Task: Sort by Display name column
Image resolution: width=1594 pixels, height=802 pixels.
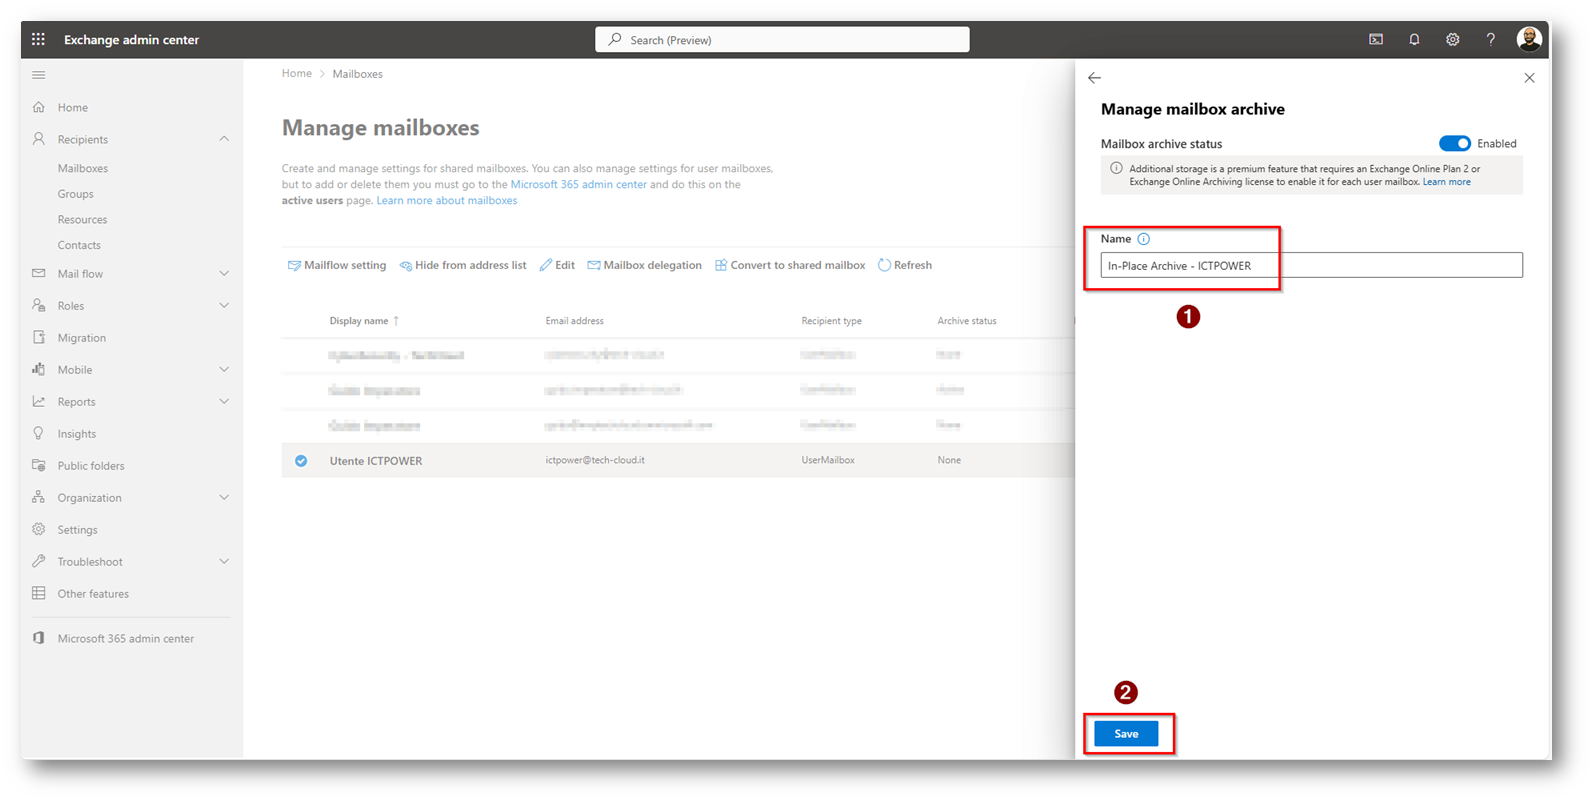Action: (364, 321)
